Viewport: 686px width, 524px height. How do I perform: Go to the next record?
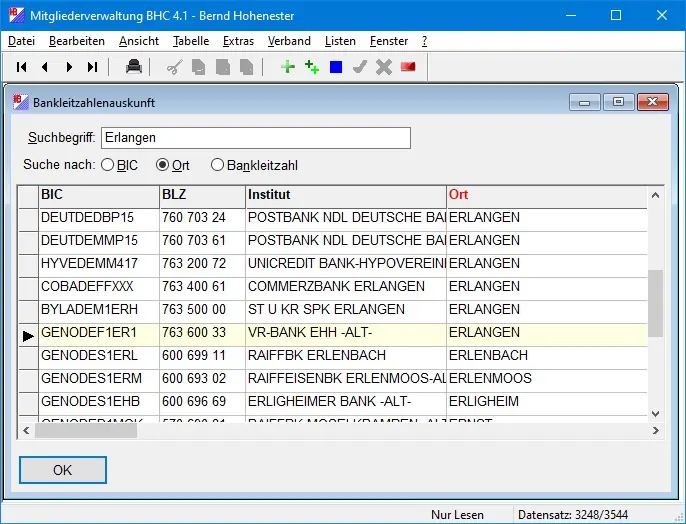69,67
